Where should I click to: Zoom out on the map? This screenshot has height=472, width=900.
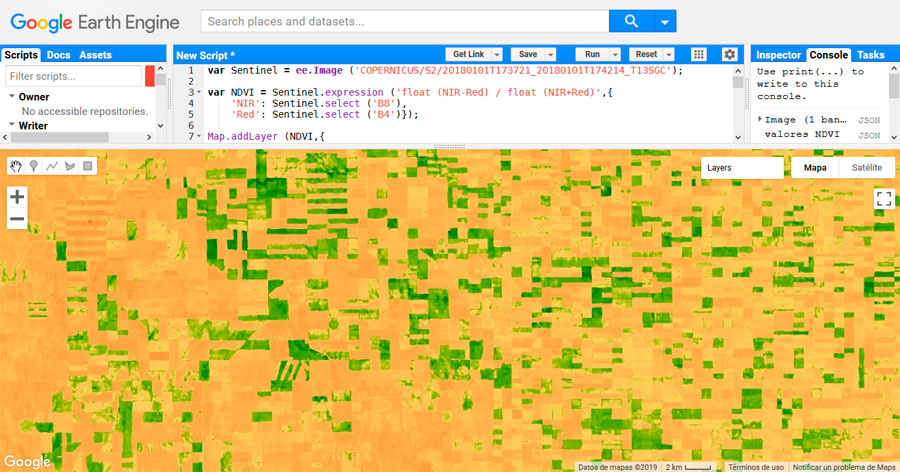[x=17, y=219]
